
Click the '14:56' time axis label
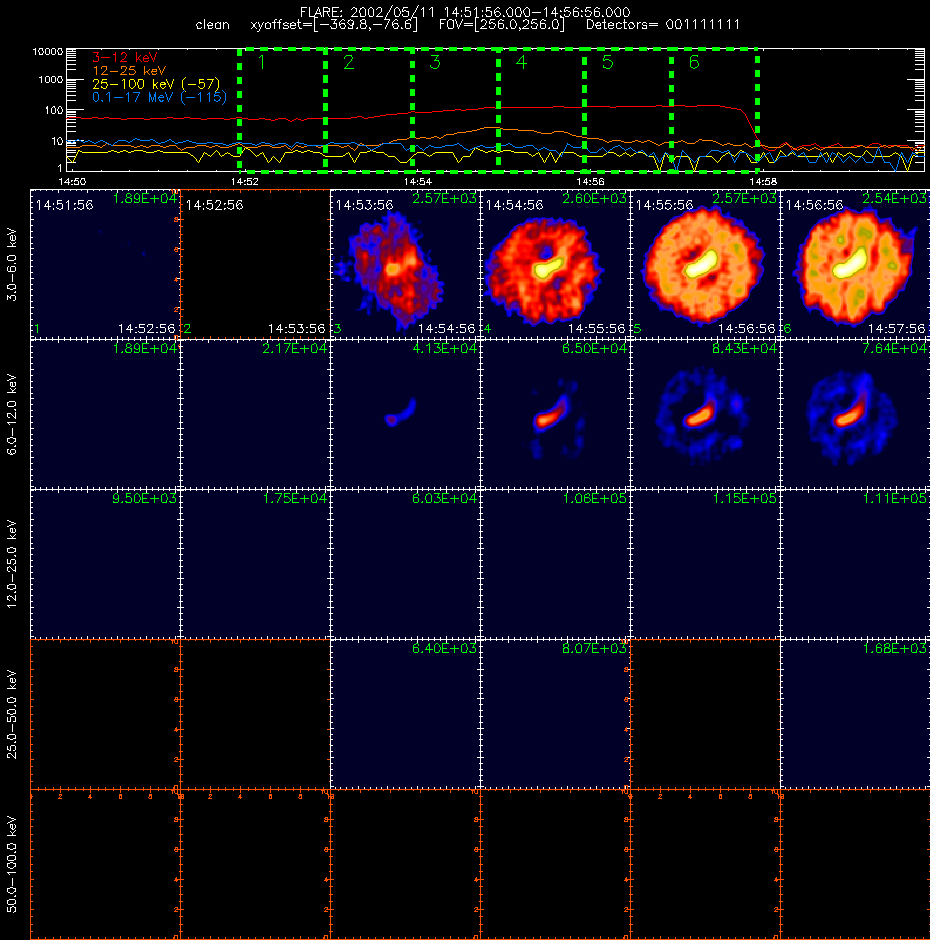pos(591,181)
